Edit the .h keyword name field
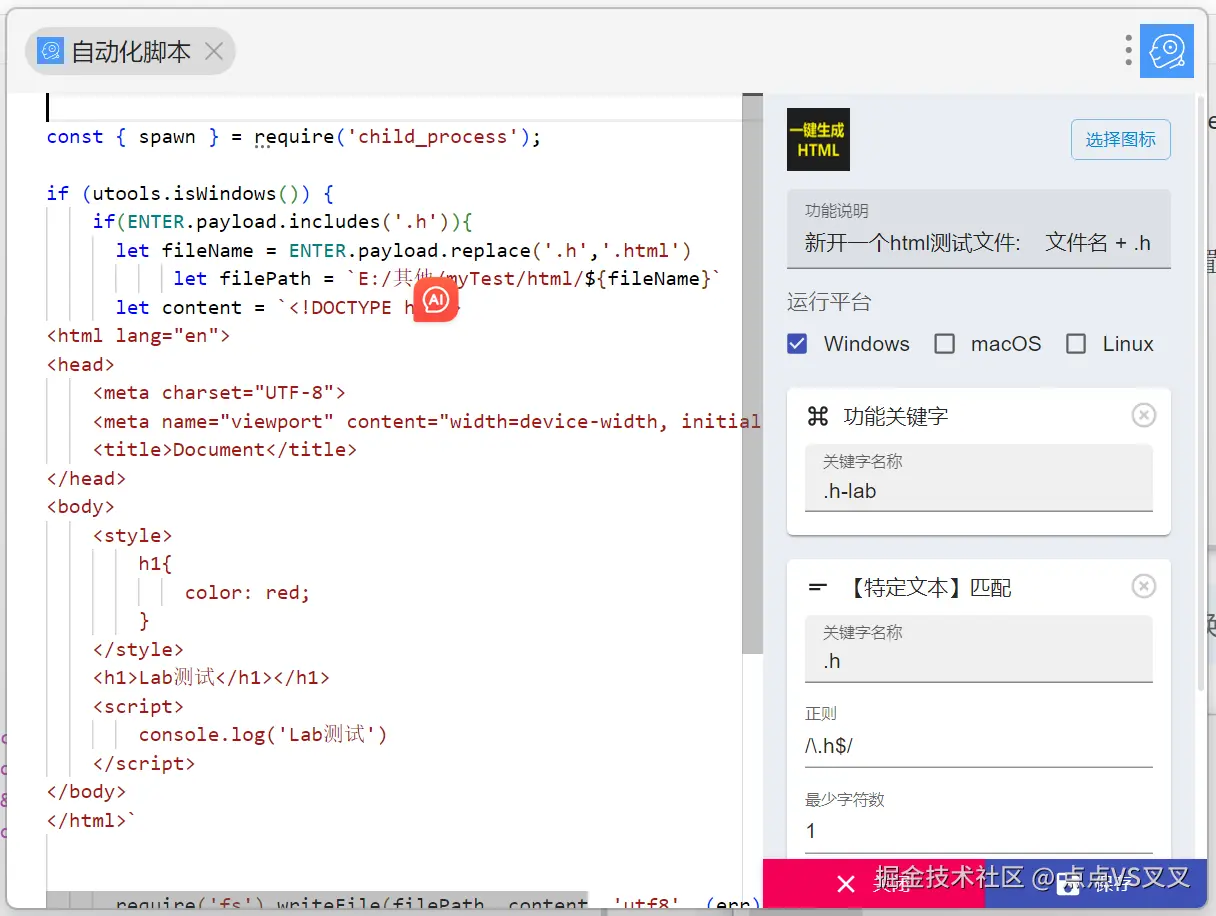The width and height of the screenshot is (1216, 916). 978,649
